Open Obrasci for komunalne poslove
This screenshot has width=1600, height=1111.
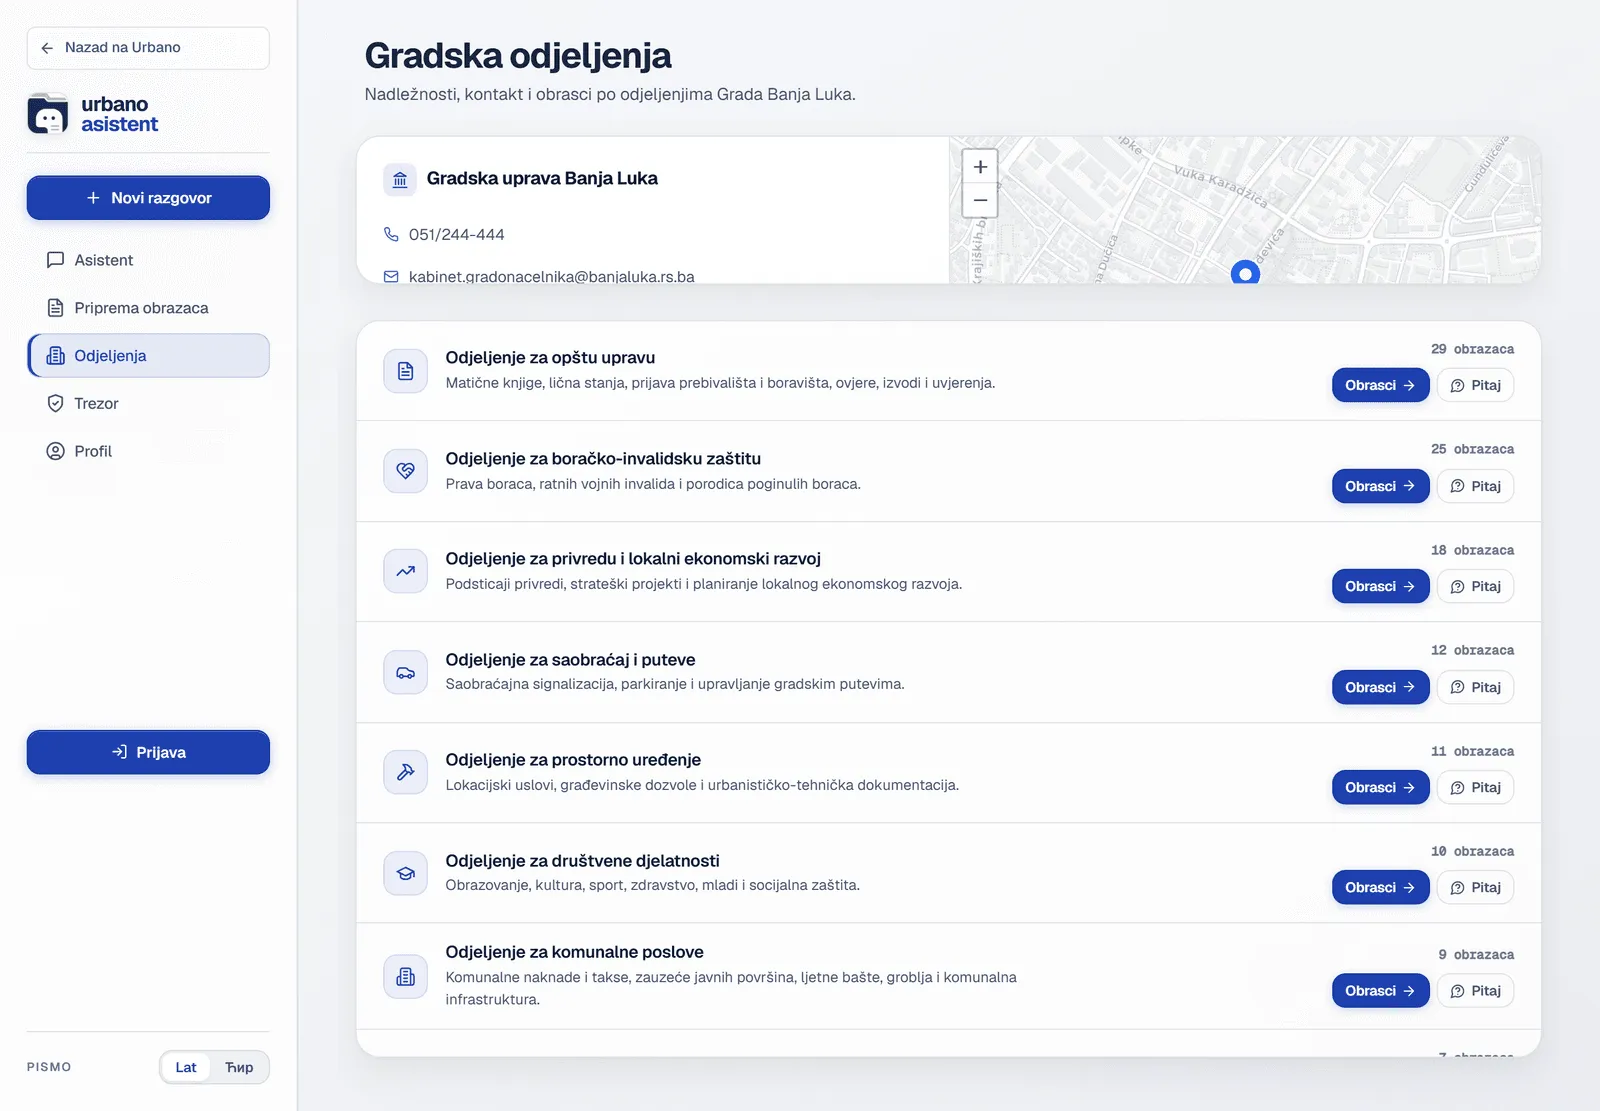1380,991
